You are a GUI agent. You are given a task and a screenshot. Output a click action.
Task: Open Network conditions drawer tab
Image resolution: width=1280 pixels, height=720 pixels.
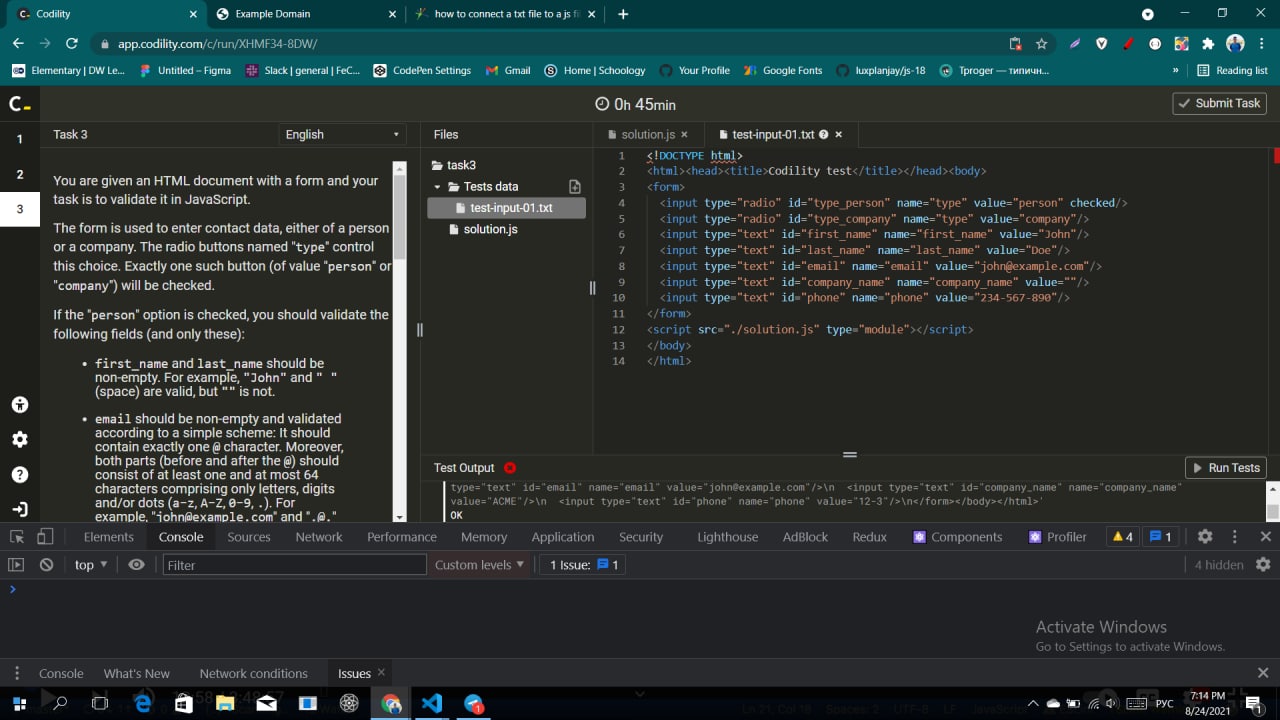pos(254,673)
